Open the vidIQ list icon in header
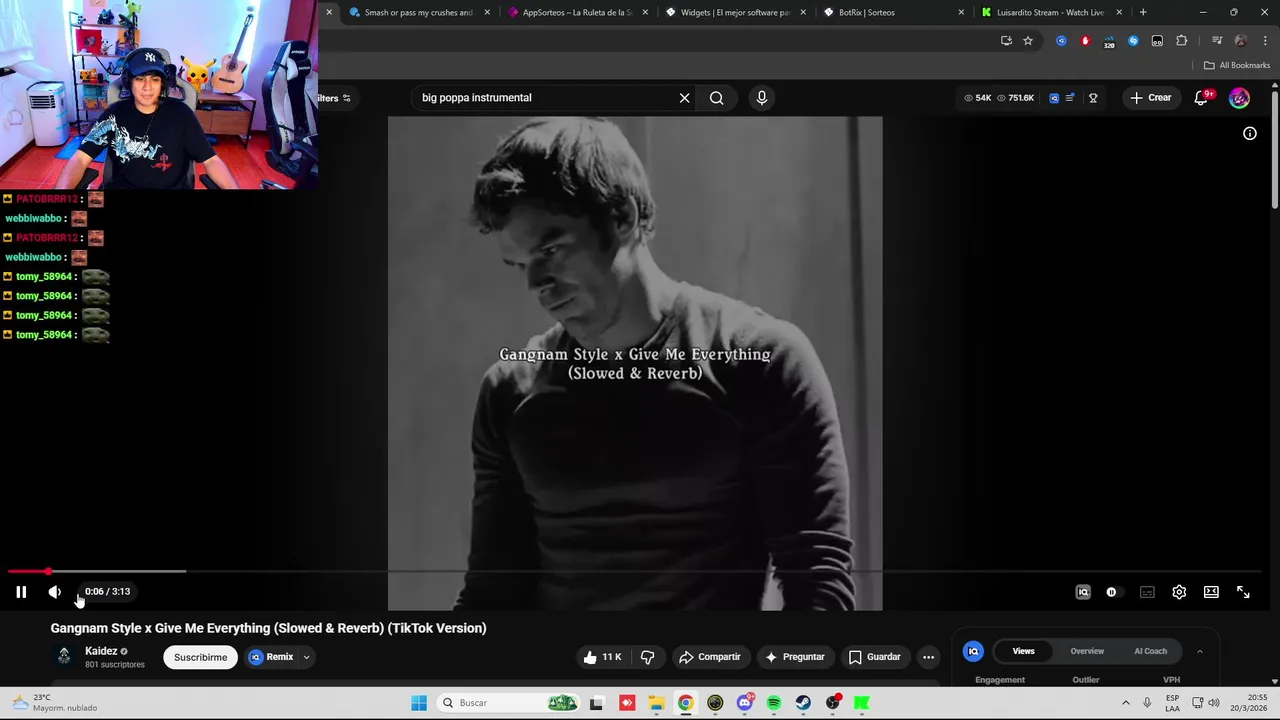The width and height of the screenshot is (1280, 720). [1070, 98]
